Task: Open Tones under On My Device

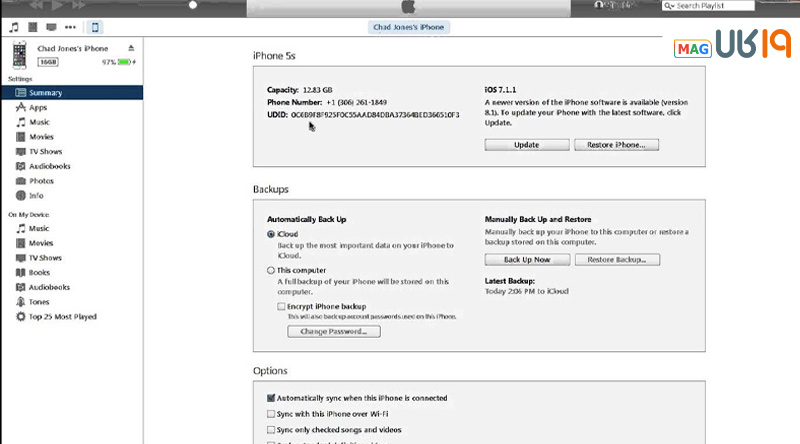Action: tap(39, 301)
